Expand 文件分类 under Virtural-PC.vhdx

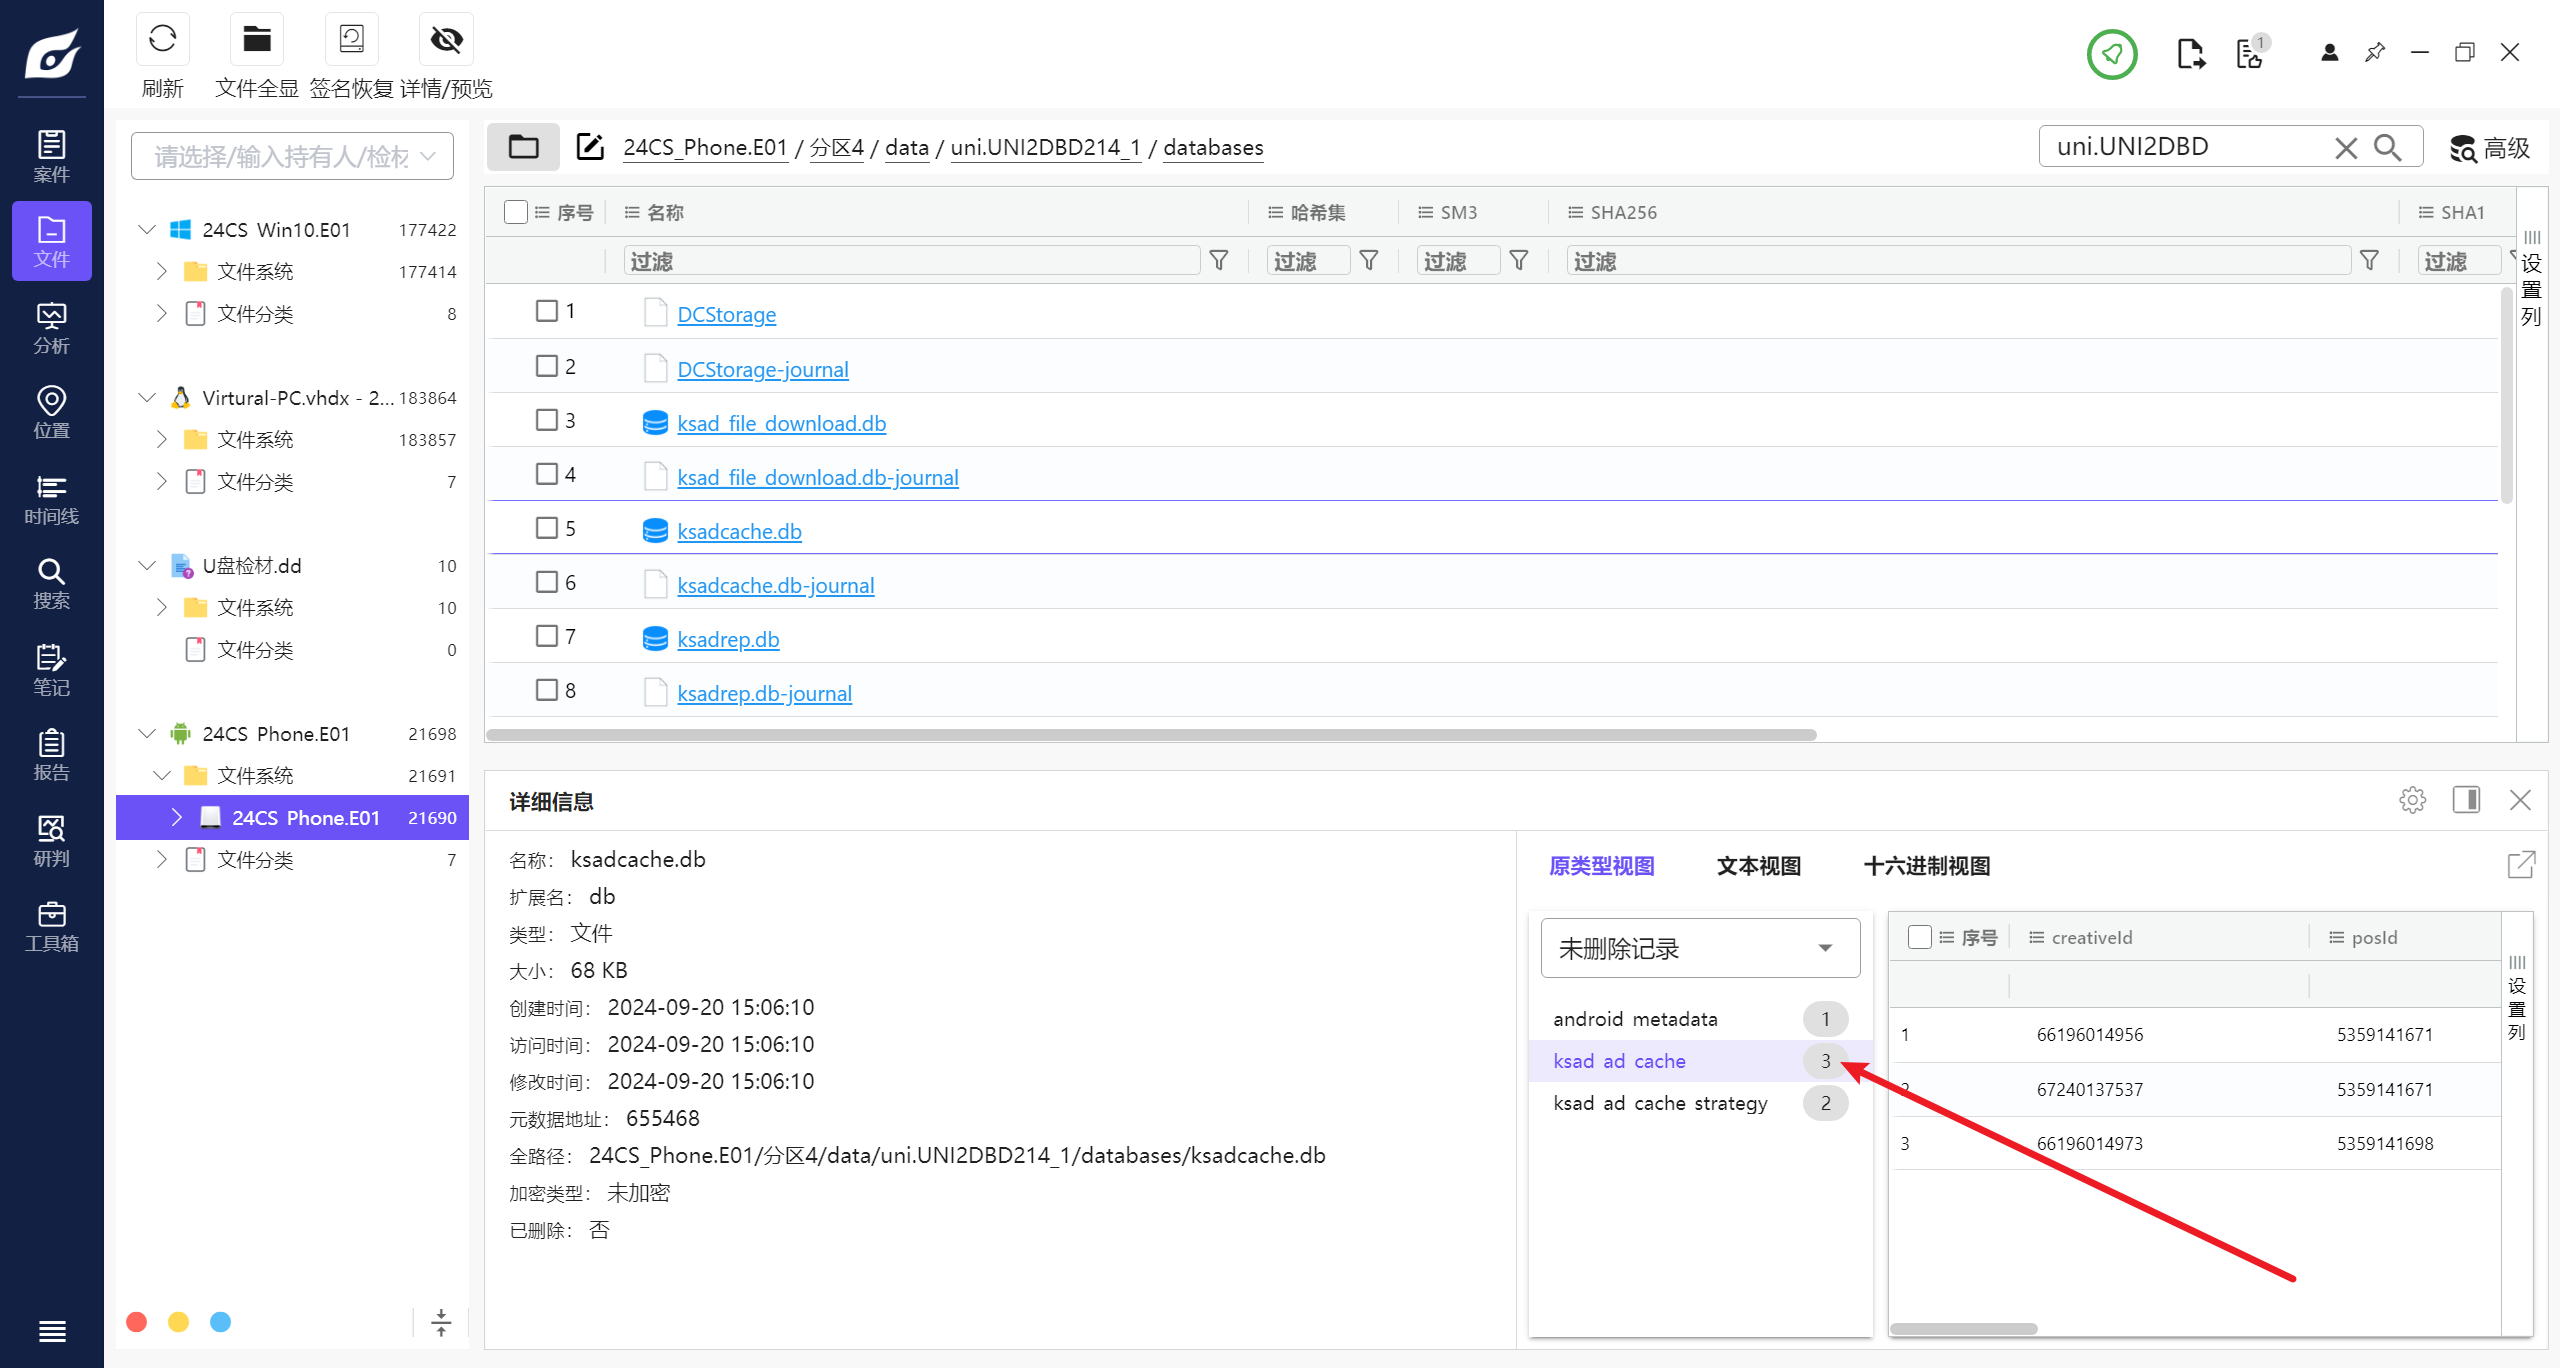point(162,482)
